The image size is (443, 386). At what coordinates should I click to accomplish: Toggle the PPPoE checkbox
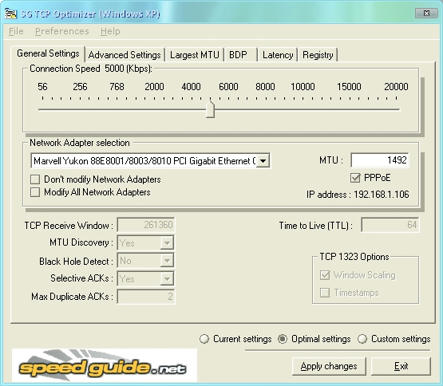(x=355, y=178)
